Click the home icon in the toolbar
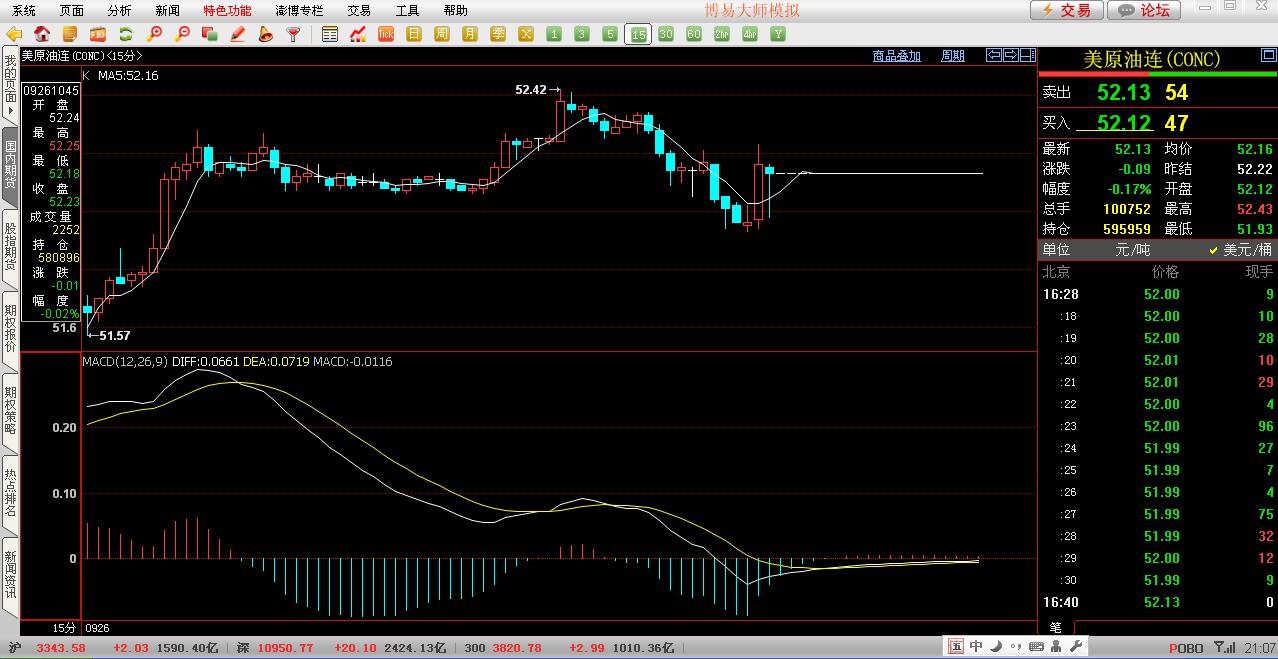 pos(42,34)
